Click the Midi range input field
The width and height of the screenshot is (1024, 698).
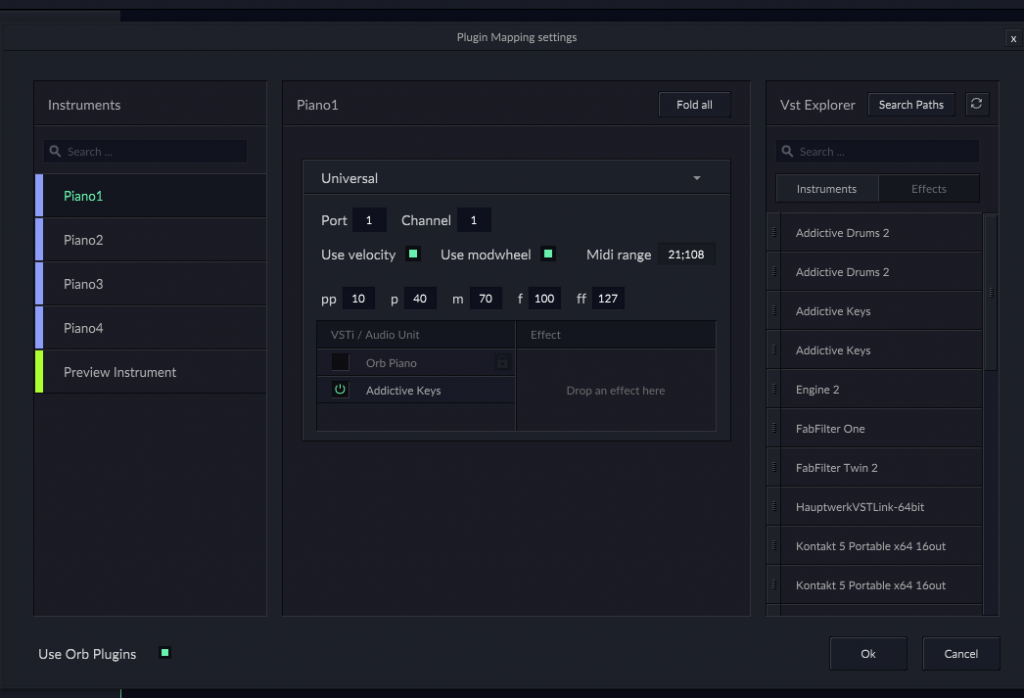[686, 254]
